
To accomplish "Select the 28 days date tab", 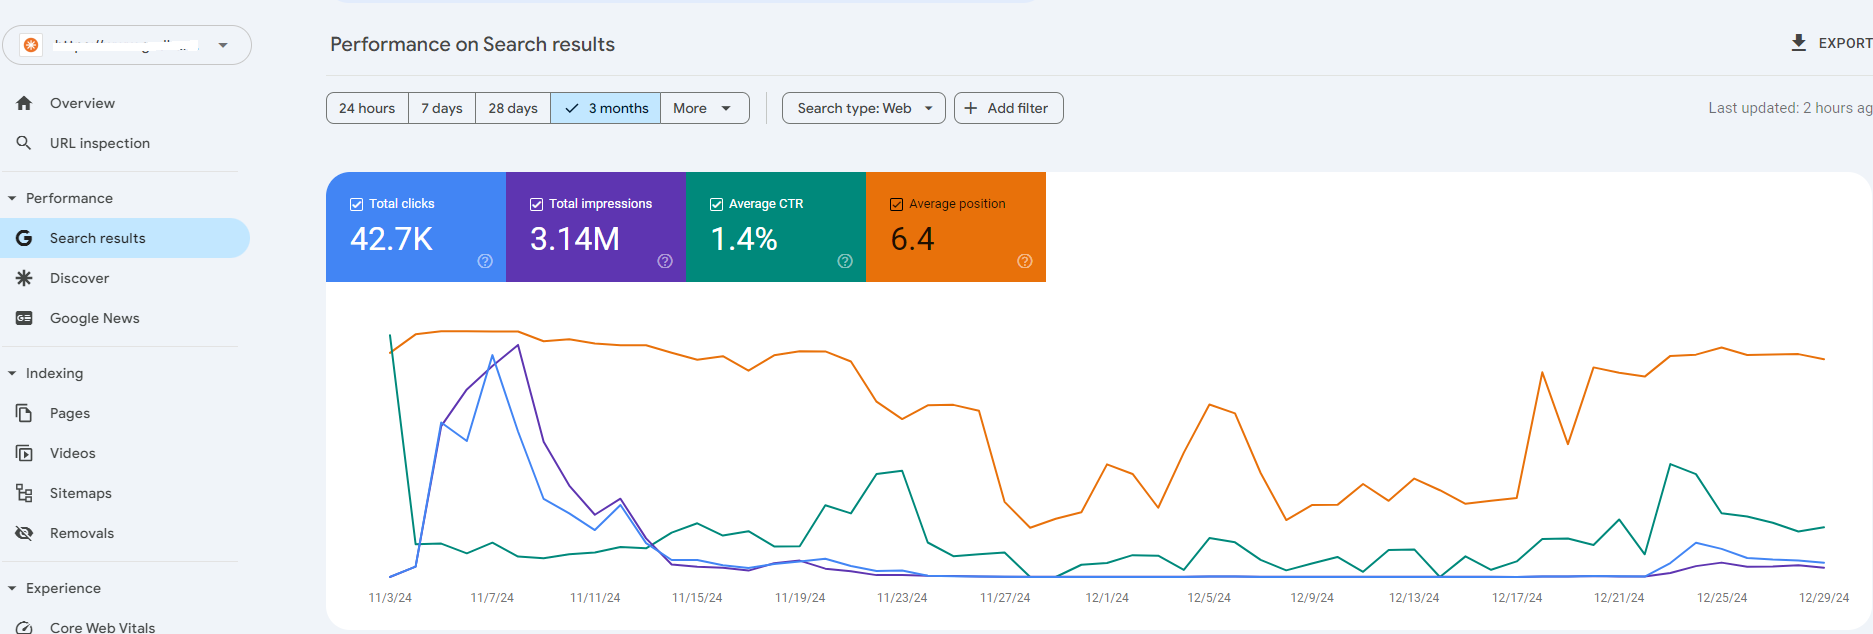I will [512, 108].
